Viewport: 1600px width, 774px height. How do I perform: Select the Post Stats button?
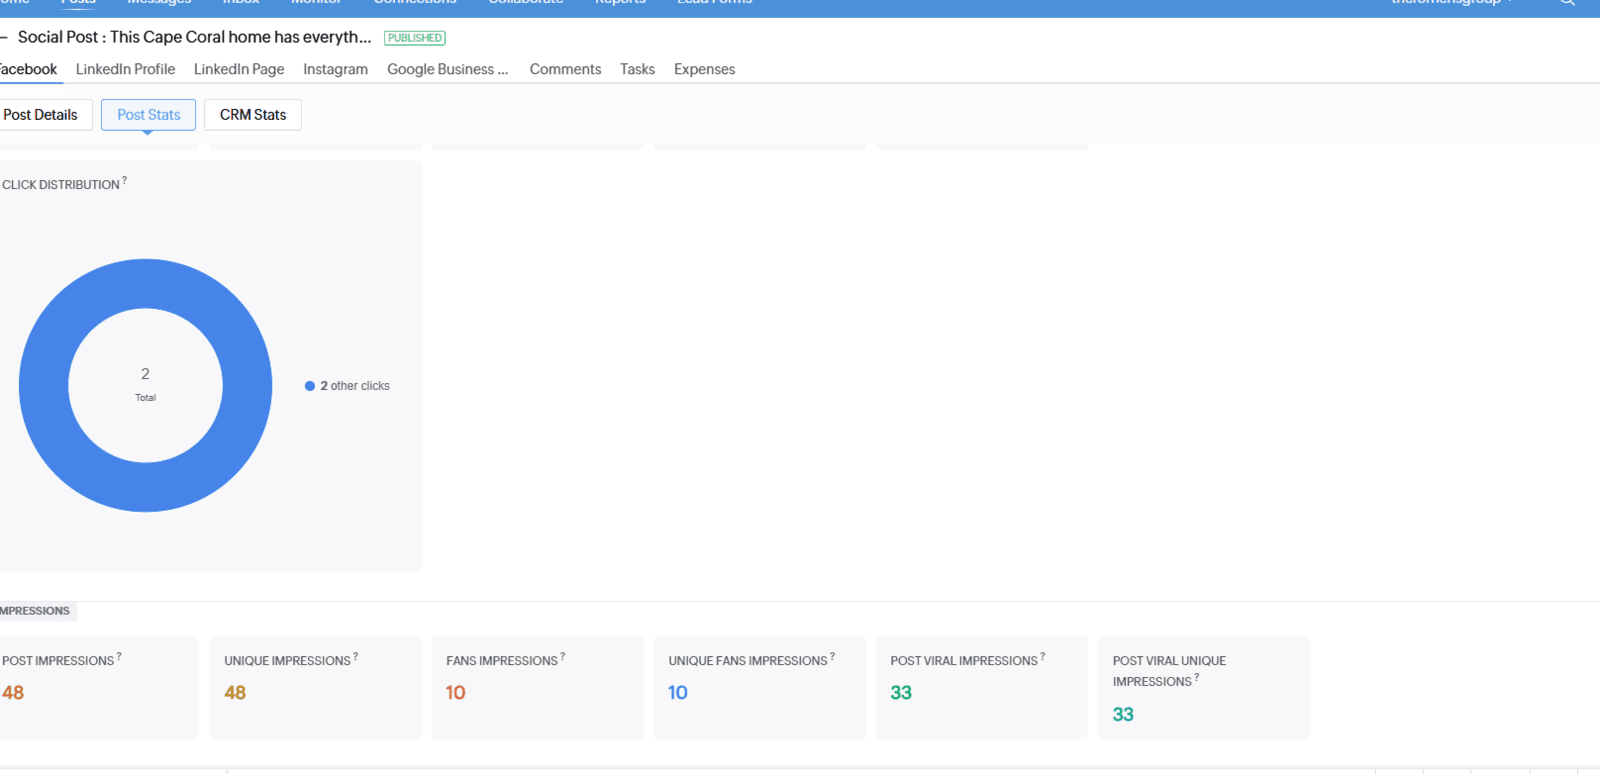pyautogui.click(x=148, y=115)
